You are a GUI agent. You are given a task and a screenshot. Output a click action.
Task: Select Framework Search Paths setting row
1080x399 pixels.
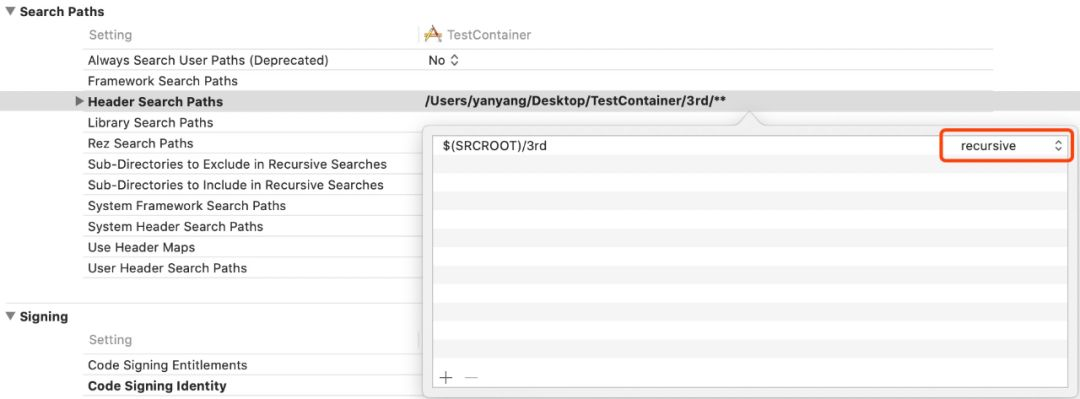pyautogui.click(x=537, y=81)
